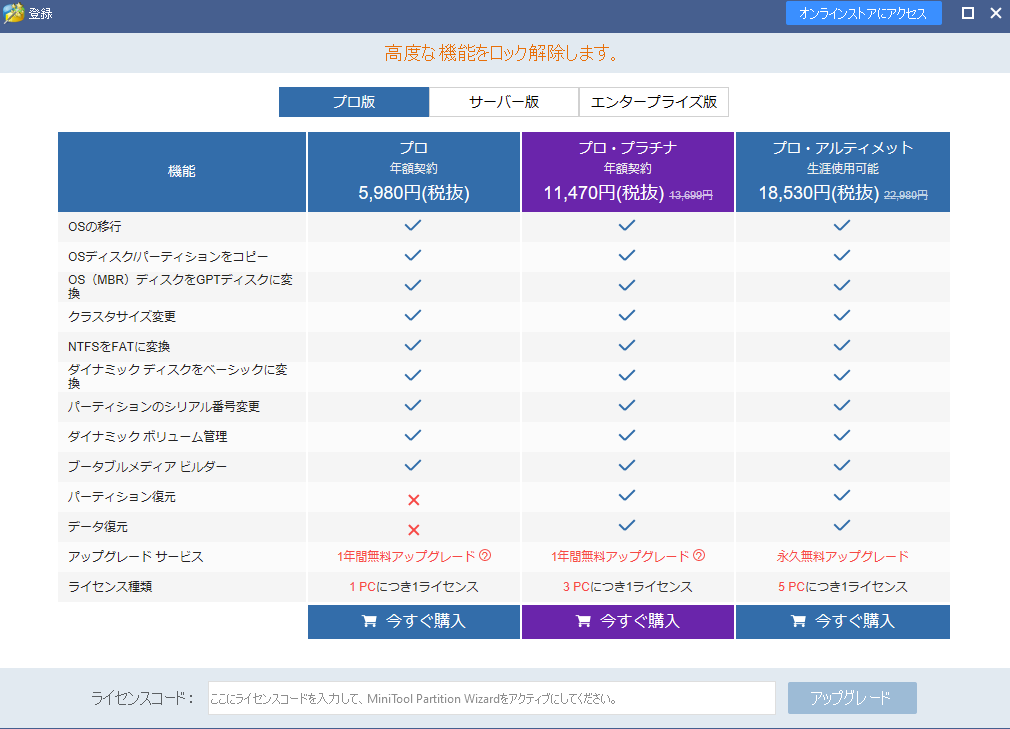Buy the プロ・プラチナ plan with 今すぐ購入
Viewport: 1010px width, 729px height.
(627, 621)
